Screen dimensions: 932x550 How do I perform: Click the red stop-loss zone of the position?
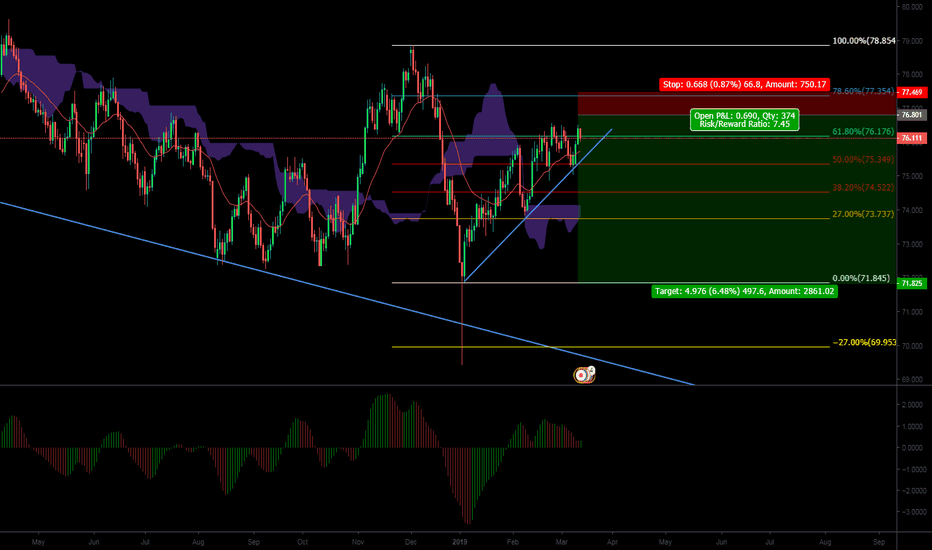tap(736, 103)
